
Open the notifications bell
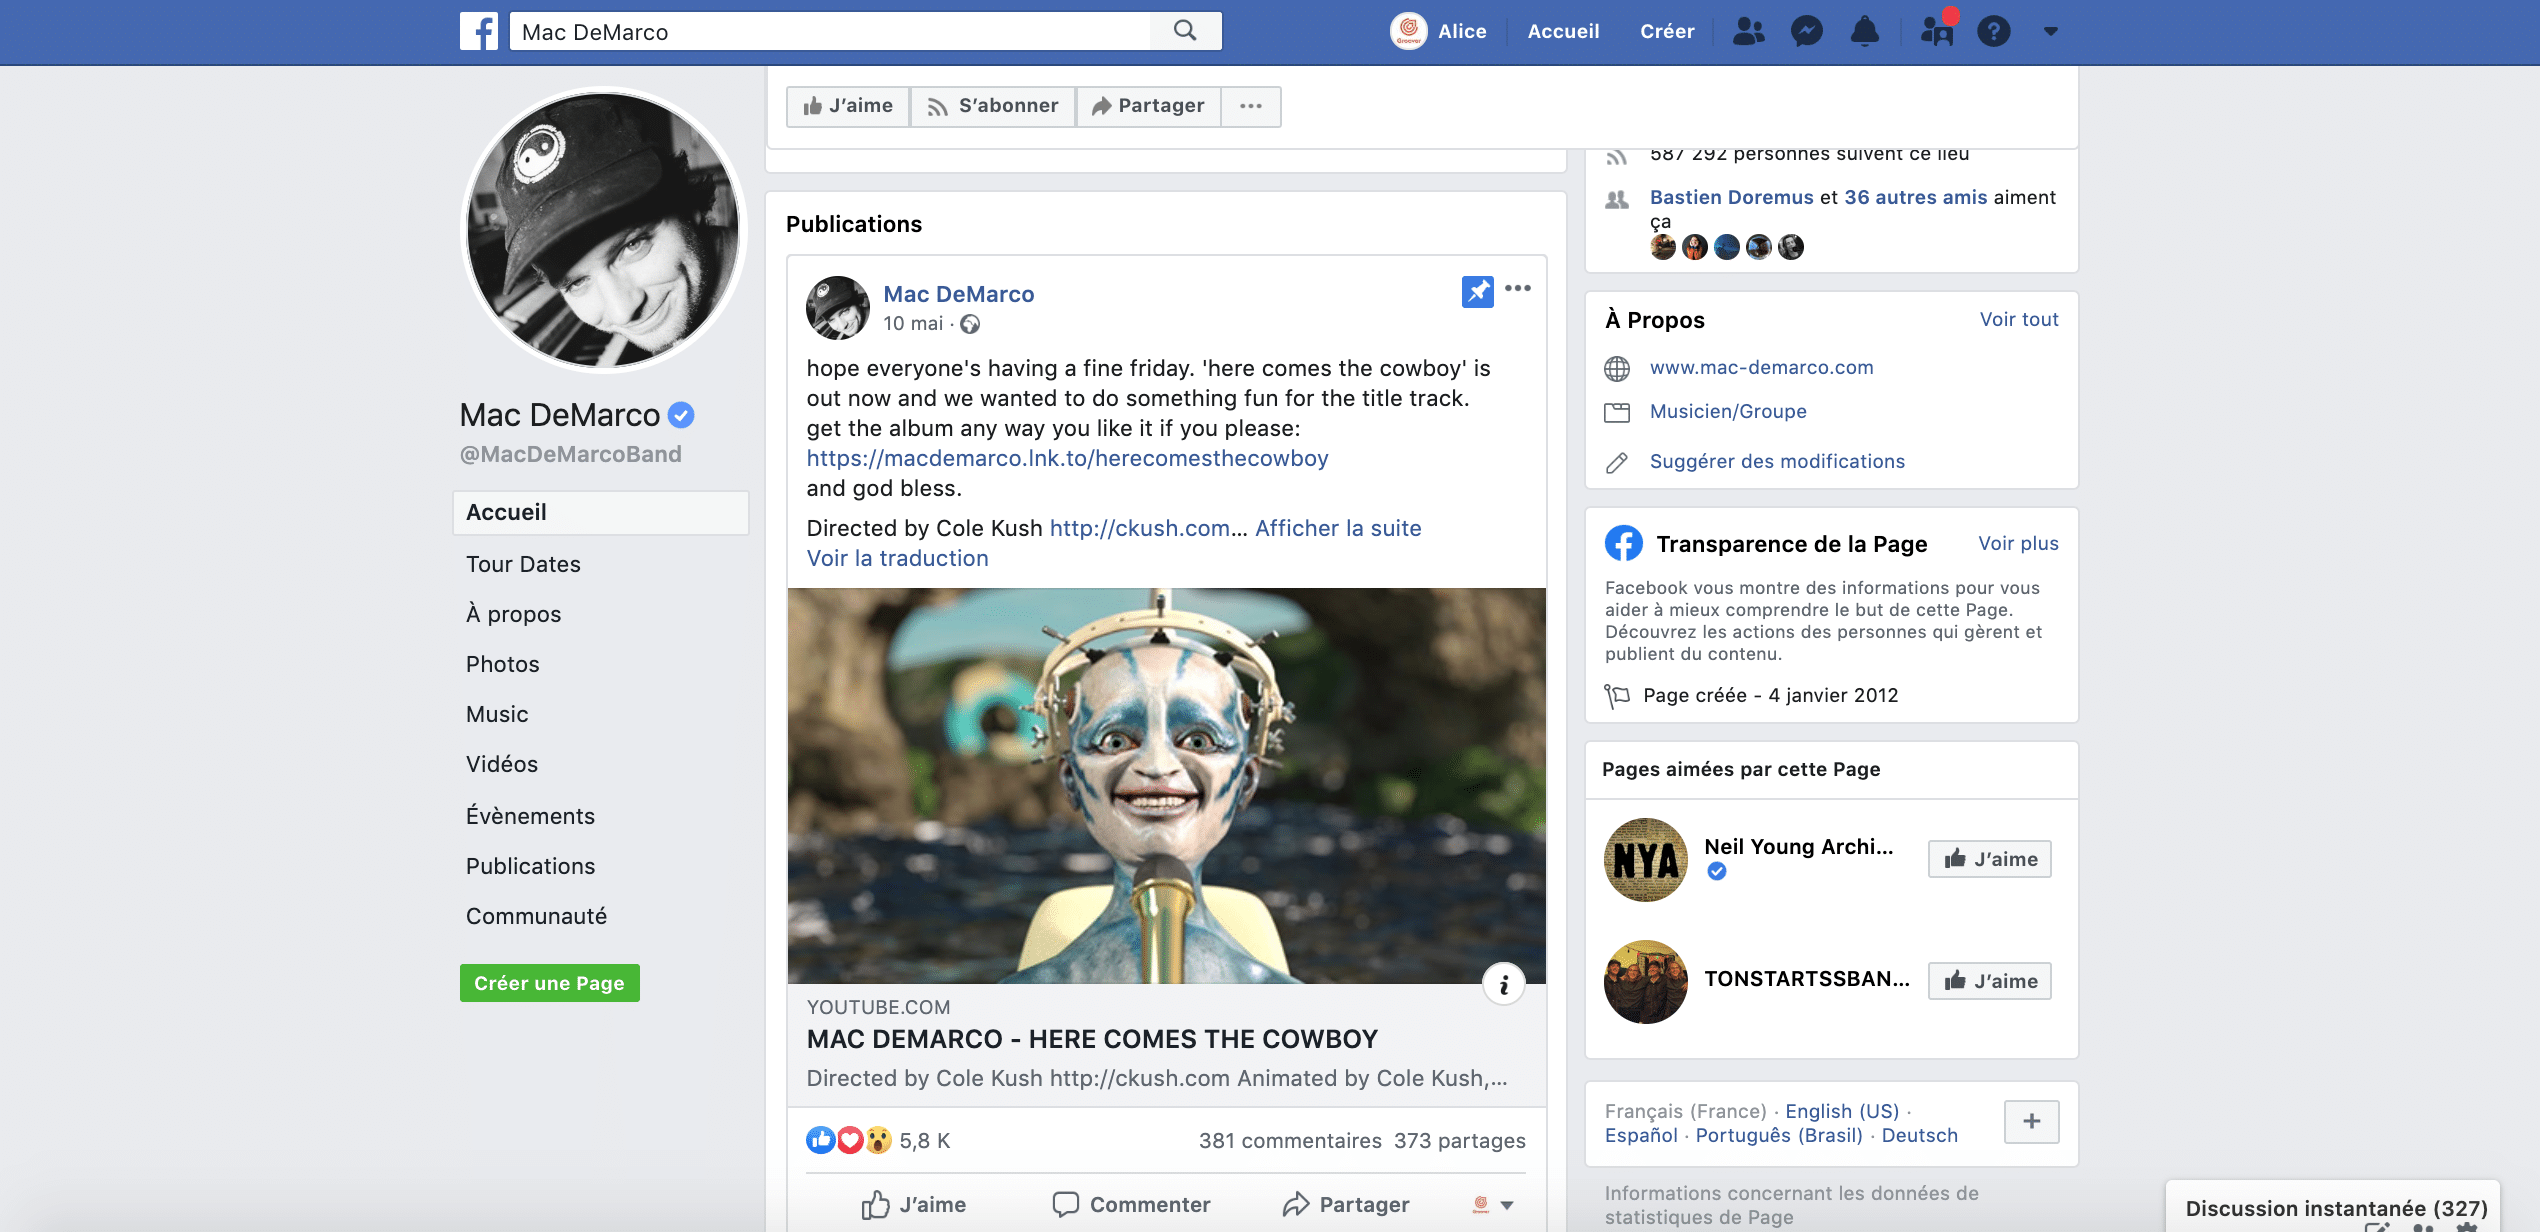click(1864, 31)
